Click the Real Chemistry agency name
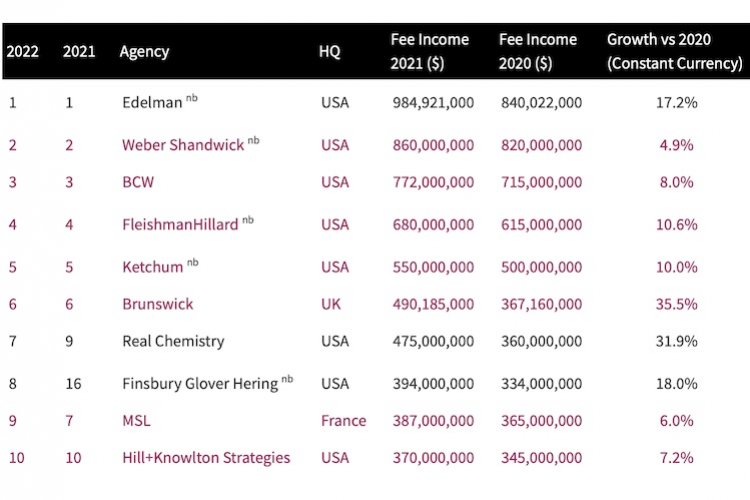The height and width of the screenshot is (500, 750). coord(173,341)
